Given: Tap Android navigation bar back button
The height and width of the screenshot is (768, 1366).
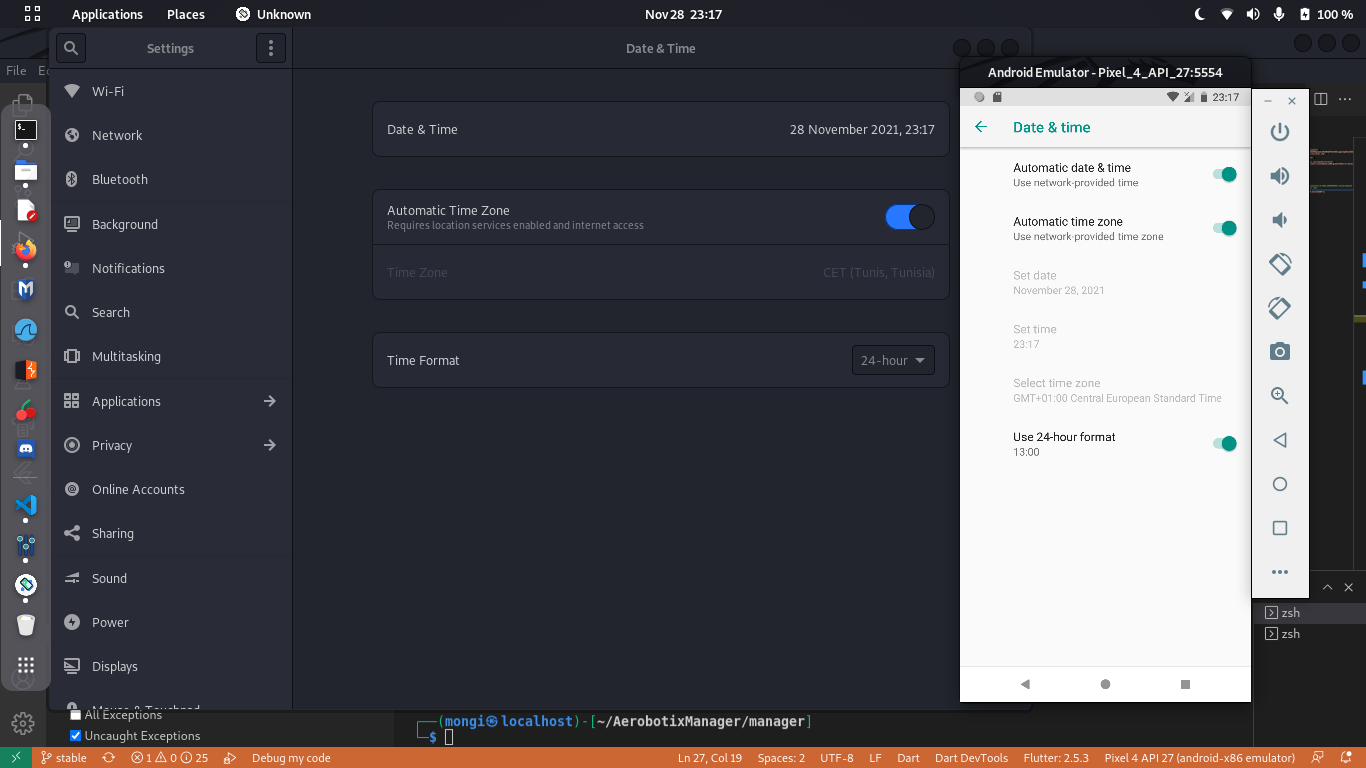Looking at the screenshot, I should [1025, 685].
